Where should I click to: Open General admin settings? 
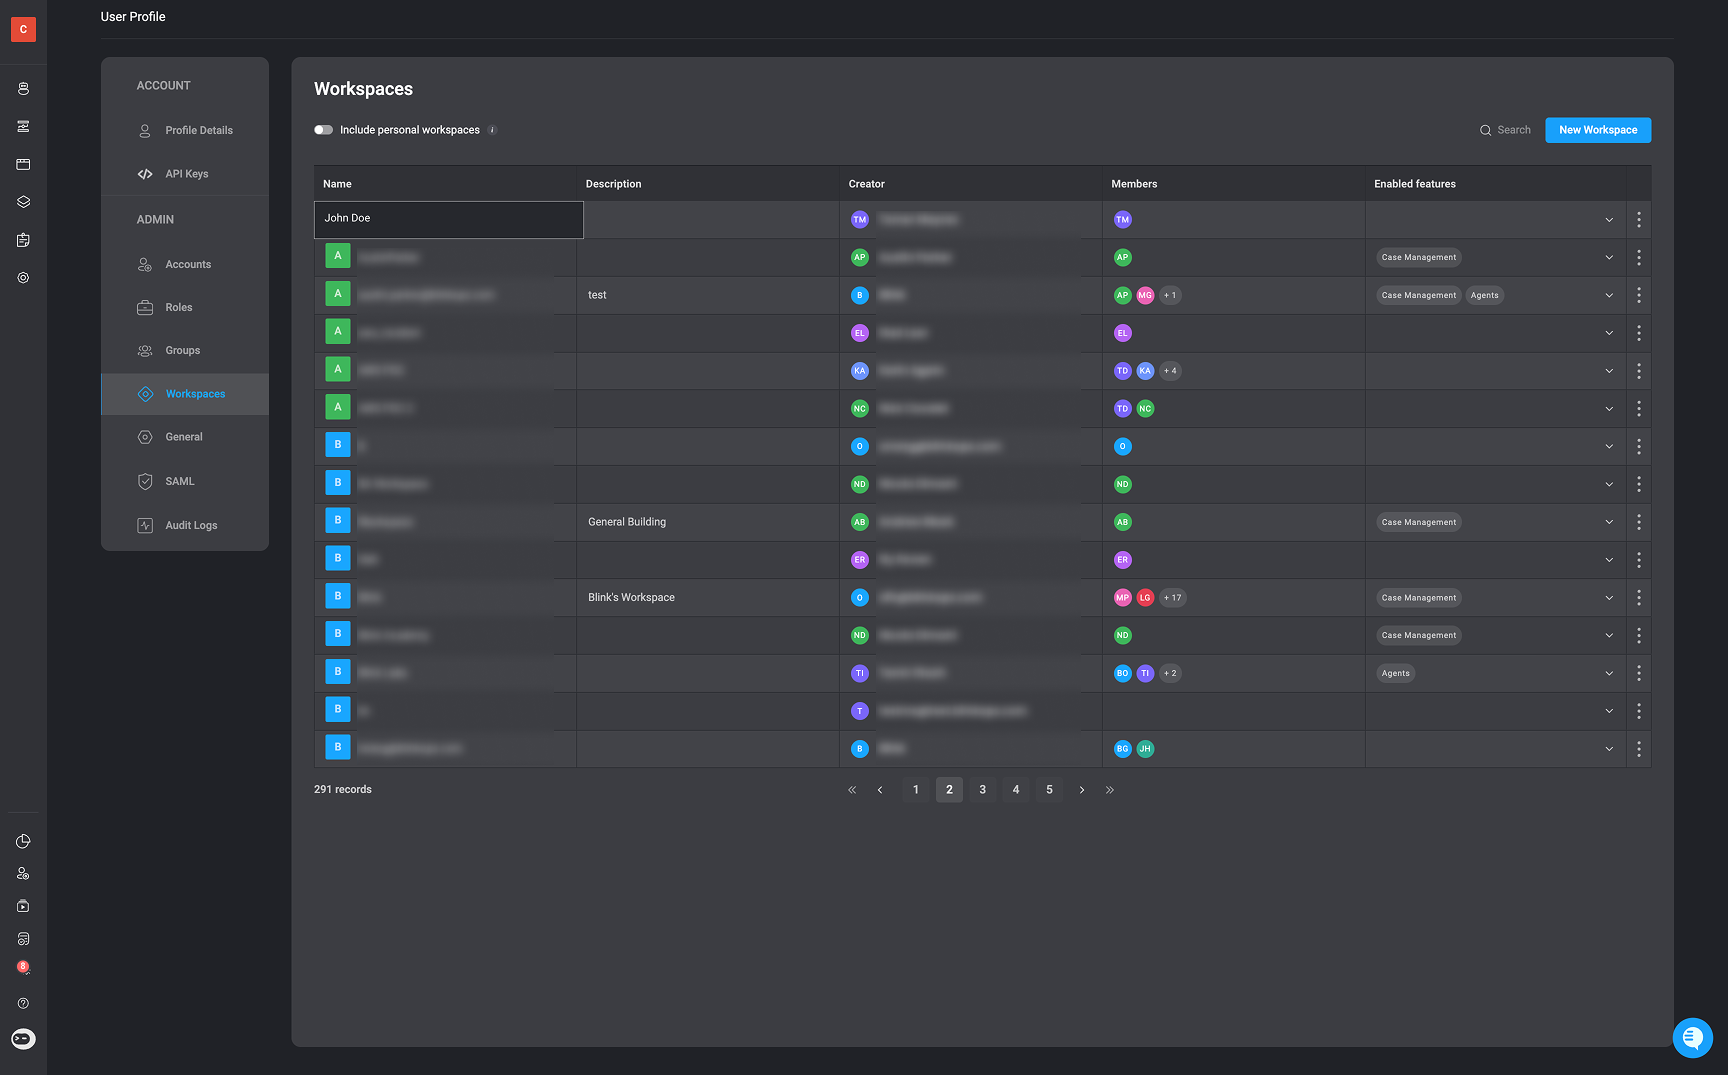tap(185, 437)
